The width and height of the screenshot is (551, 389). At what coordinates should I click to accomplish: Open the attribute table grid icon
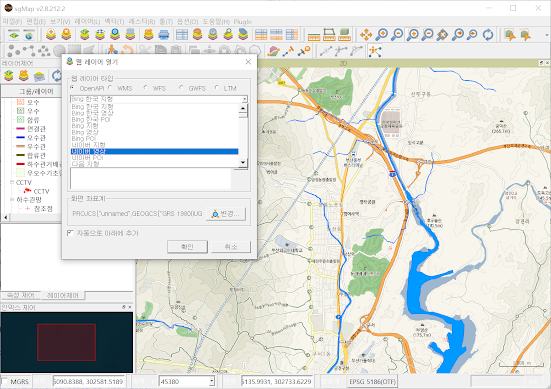tap(182, 35)
